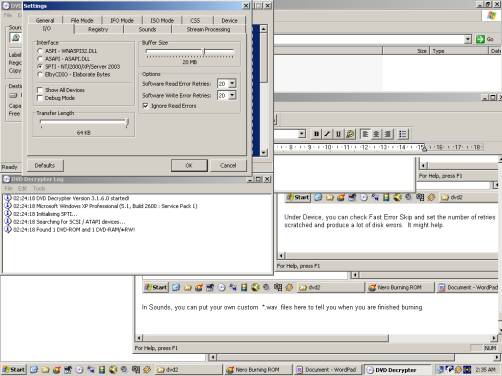Screen dimensions: 502x376
Task: Open the text color picker icon
Action: point(350,134)
